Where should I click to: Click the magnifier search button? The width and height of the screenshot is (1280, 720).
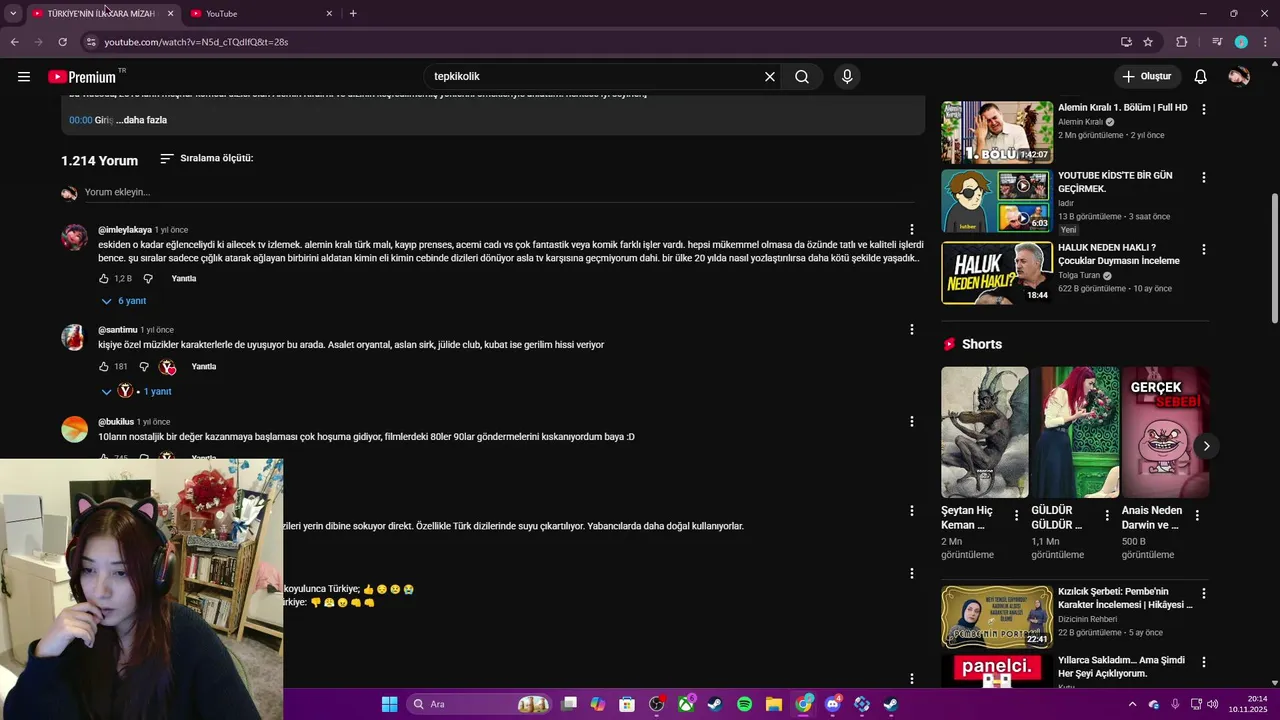802,76
